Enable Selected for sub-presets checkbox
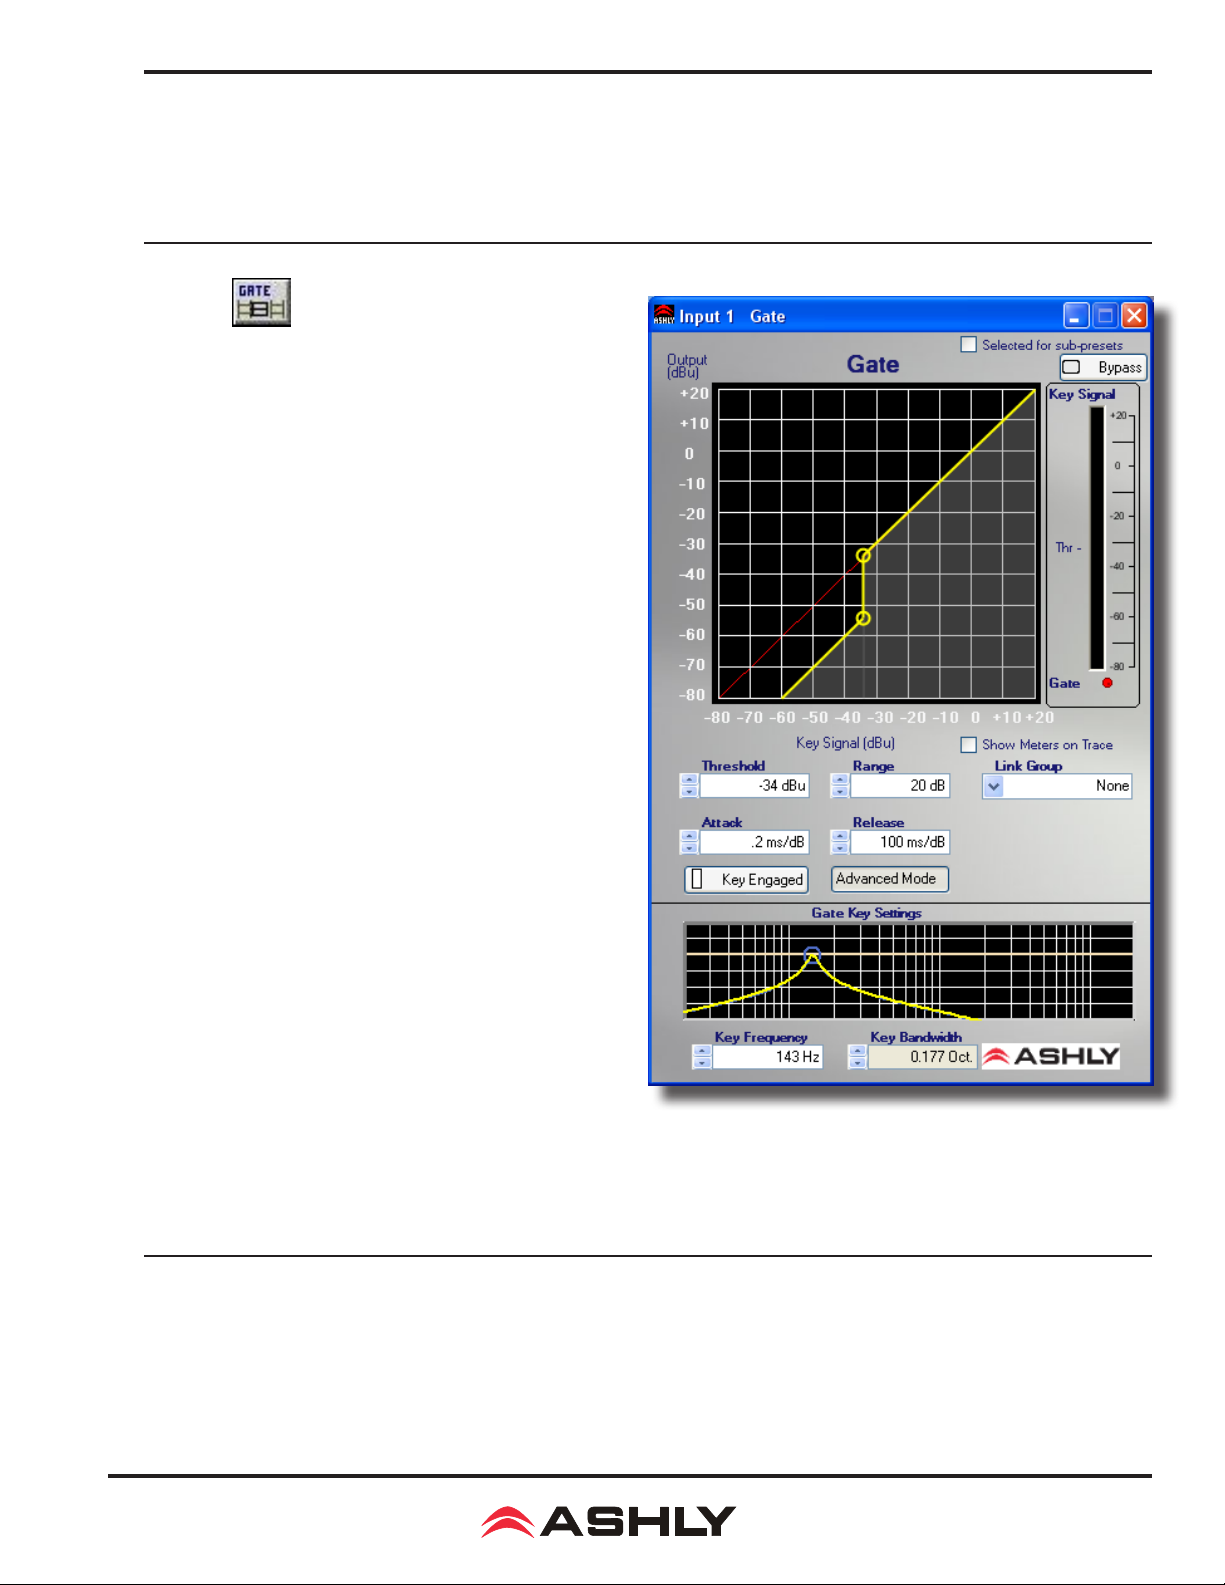Viewport: 1225px width, 1585px height. click(x=968, y=344)
